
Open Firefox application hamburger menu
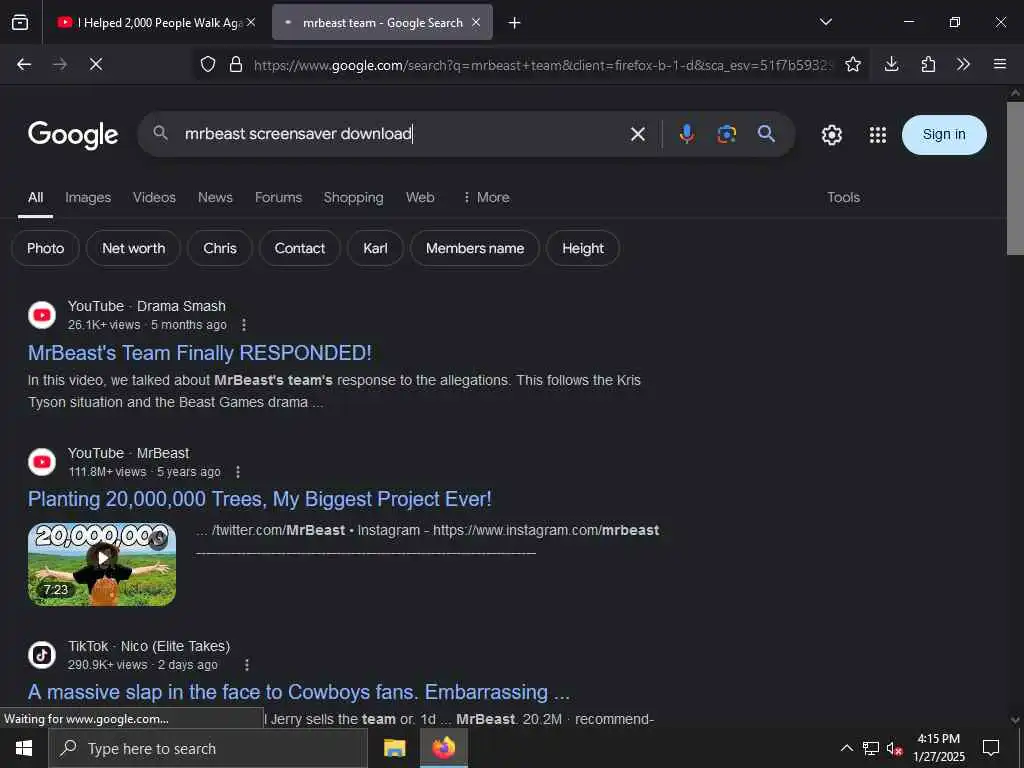tap(1000, 64)
